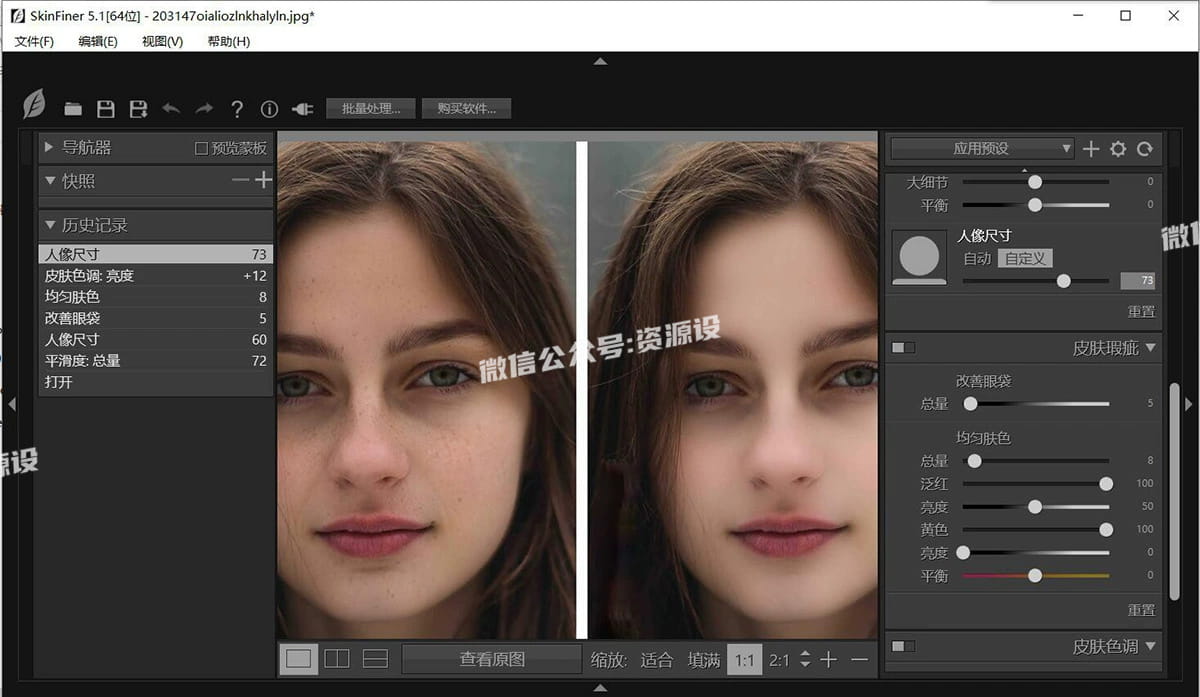The height and width of the screenshot is (697, 1200).
Task: Switch to top-bottom split view
Action: pos(375,659)
